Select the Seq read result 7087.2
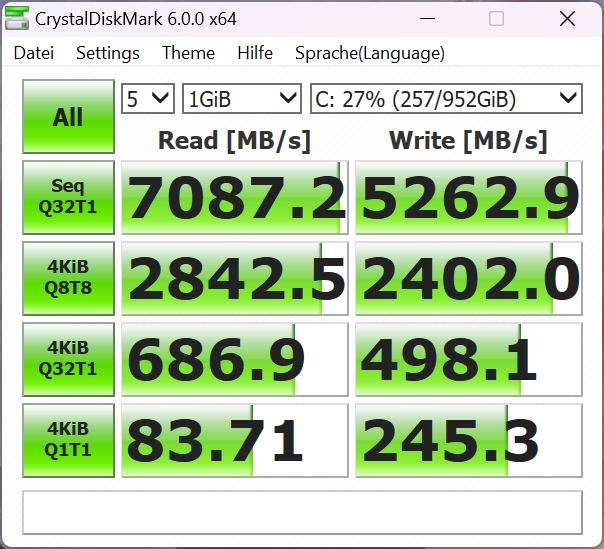Screen dimensions: 604x549 (x=235, y=197)
